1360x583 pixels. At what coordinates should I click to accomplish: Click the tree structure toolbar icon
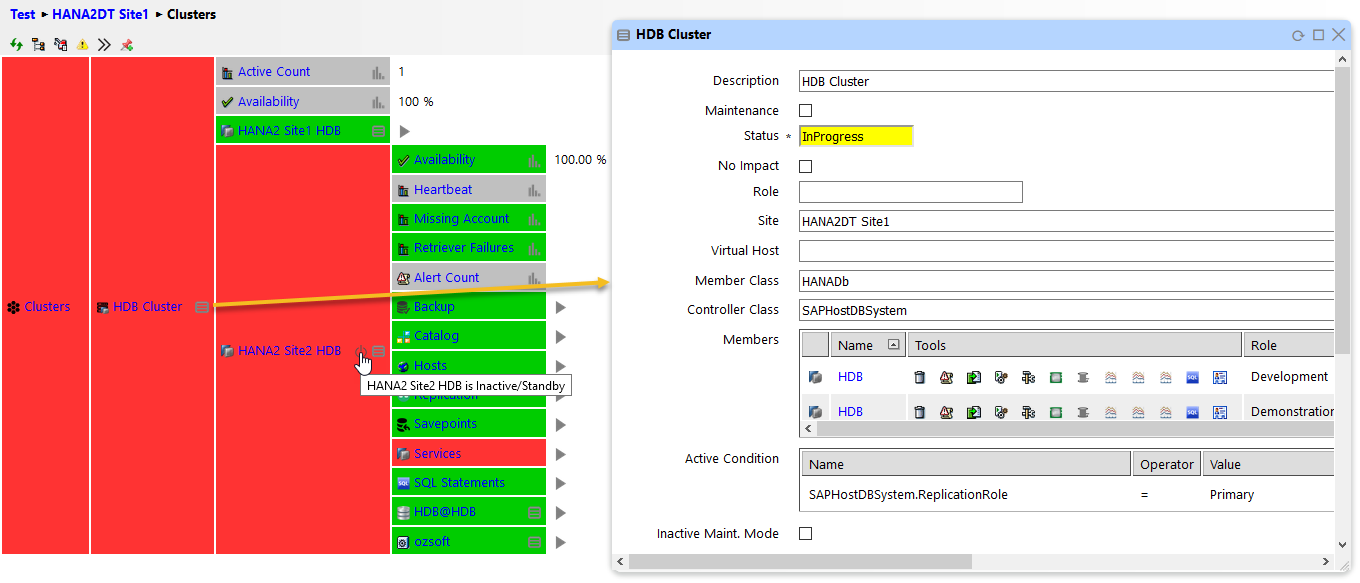38,45
